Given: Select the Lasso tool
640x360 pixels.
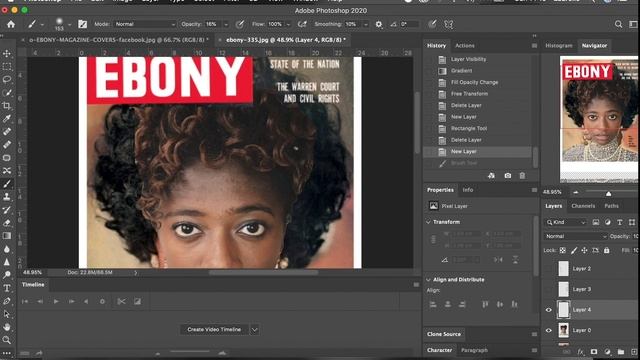Looking at the screenshot, I should point(7,79).
